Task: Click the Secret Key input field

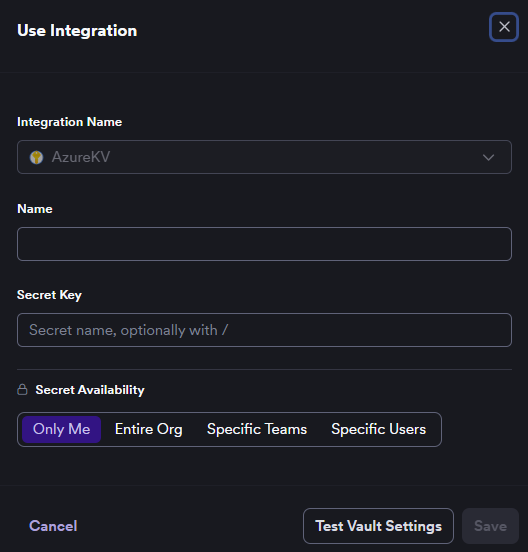Action: (x=264, y=330)
